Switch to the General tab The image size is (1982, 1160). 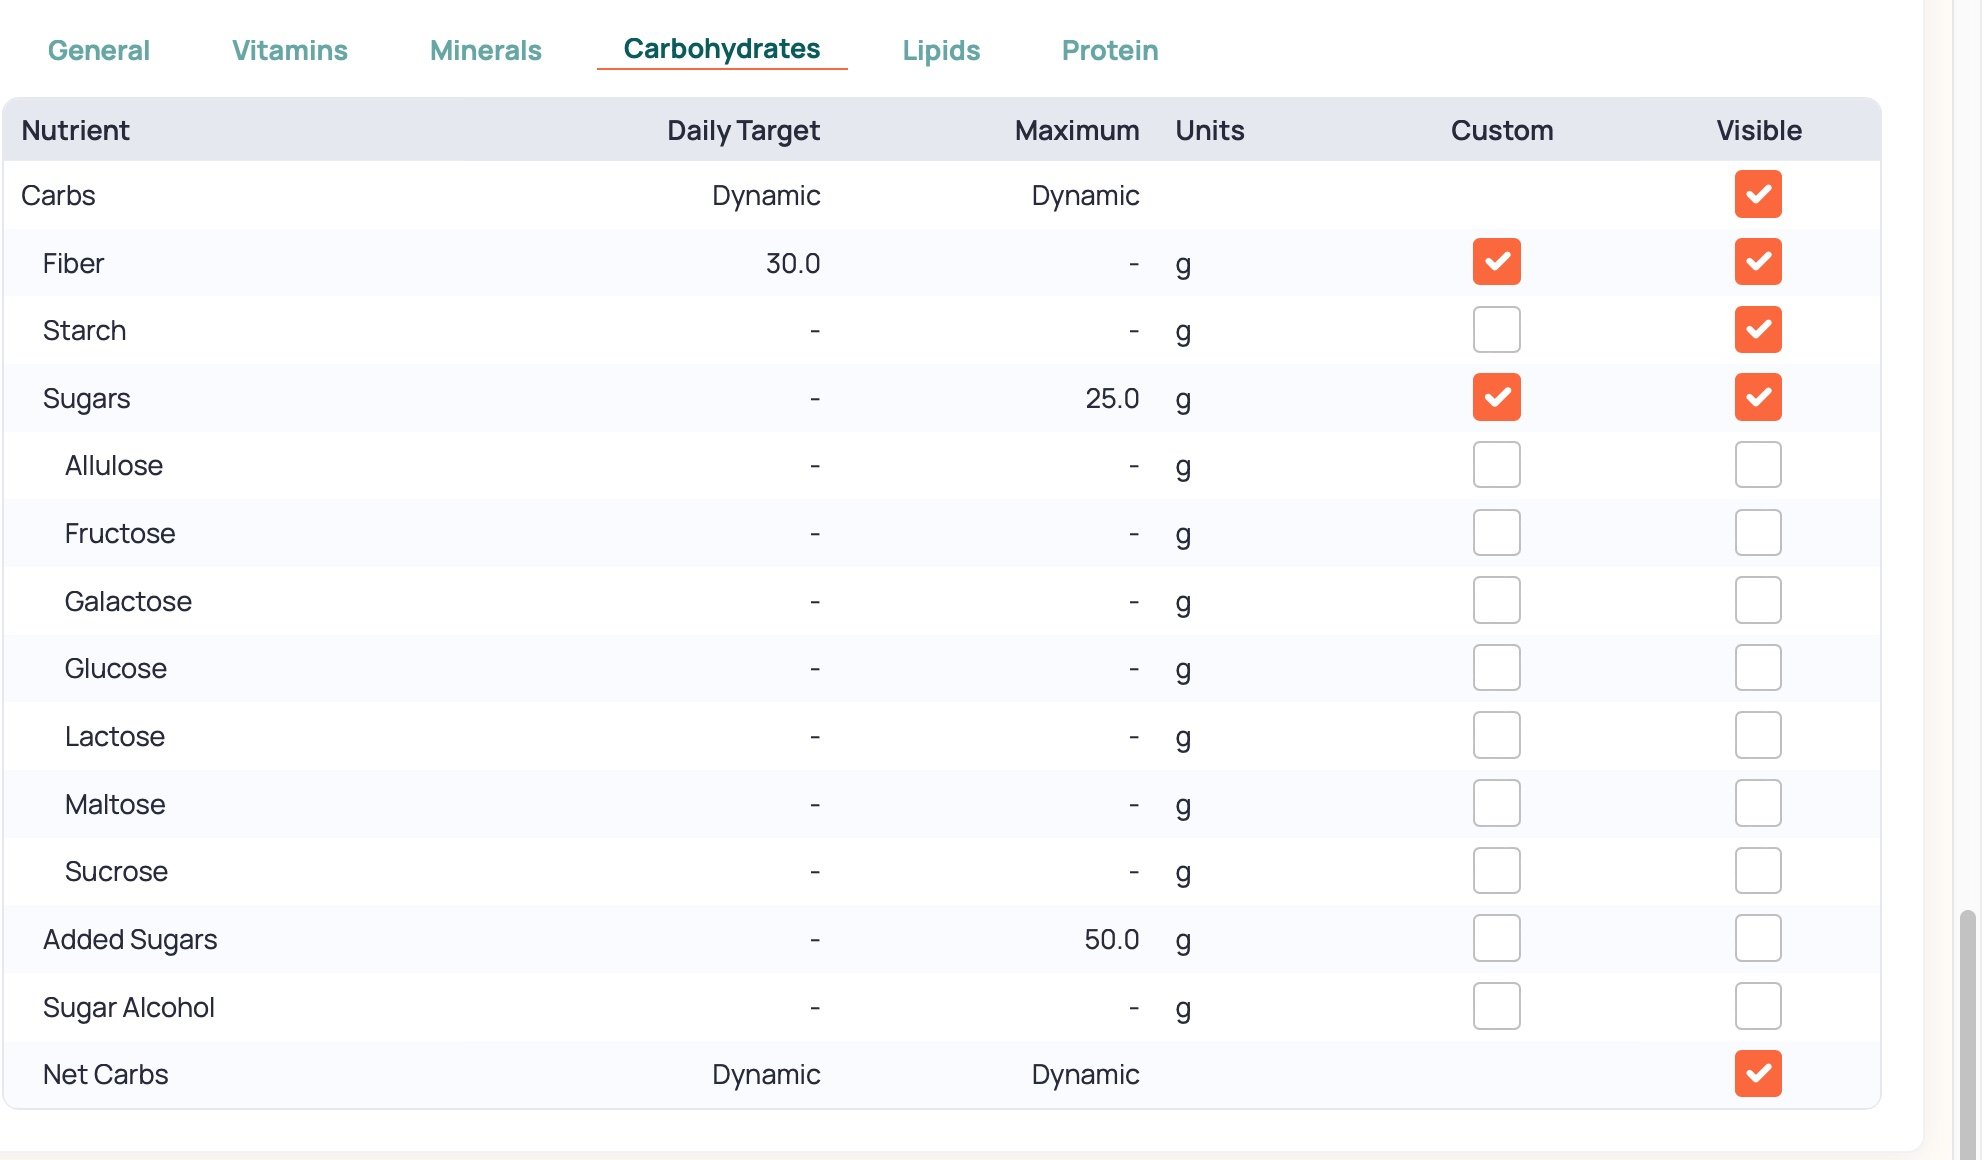pyautogui.click(x=98, y=50)
